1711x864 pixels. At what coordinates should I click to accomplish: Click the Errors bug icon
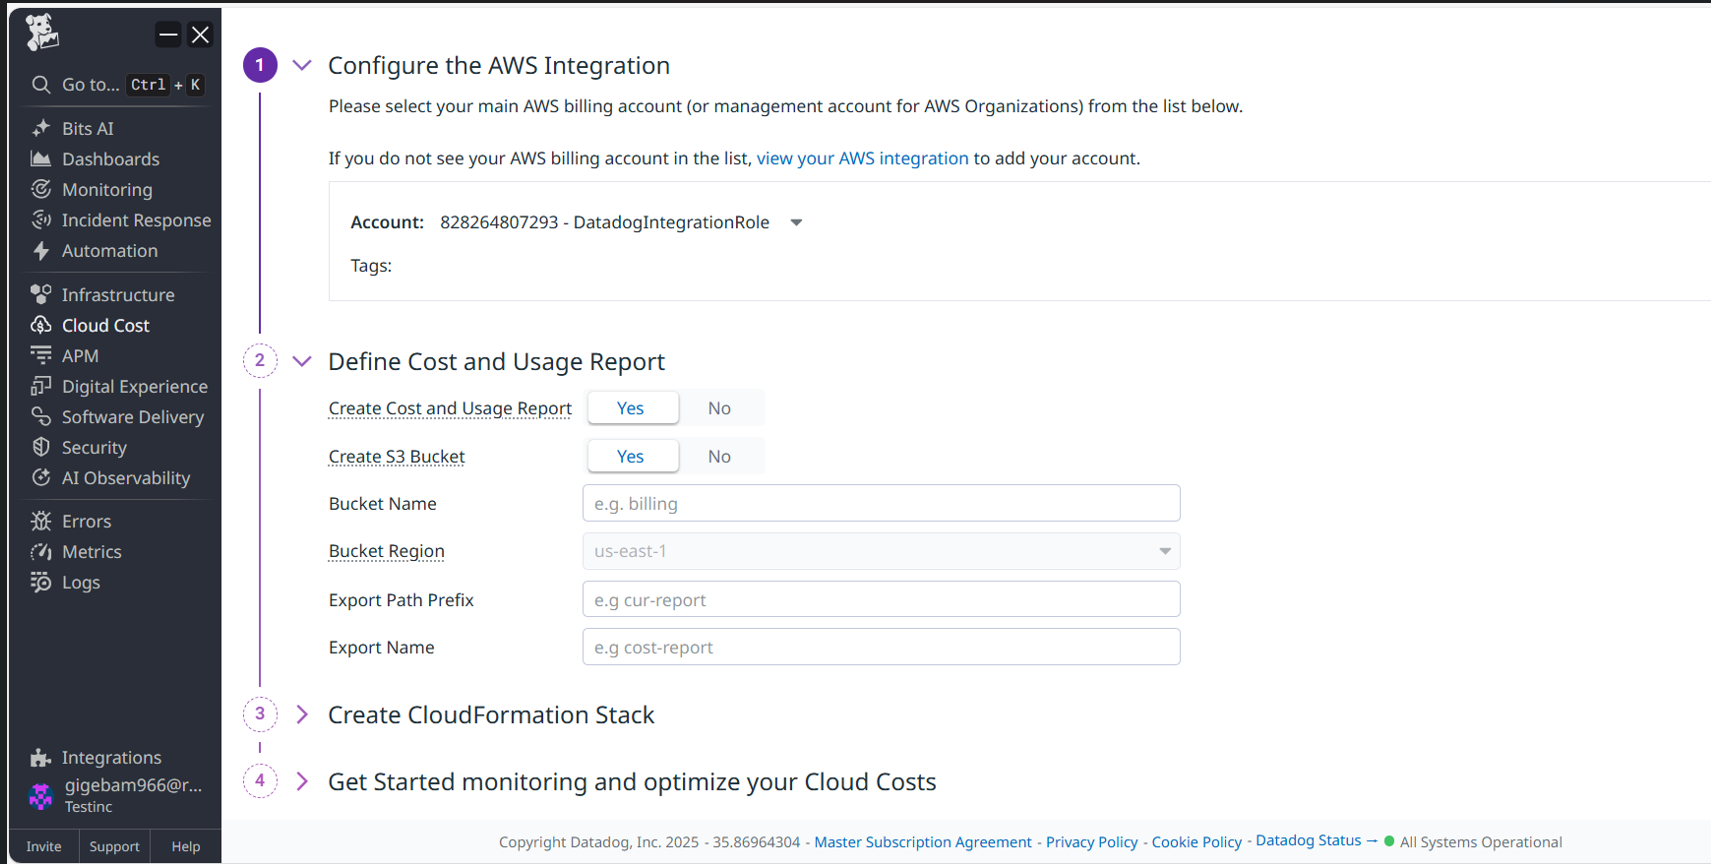pos(41,521)
